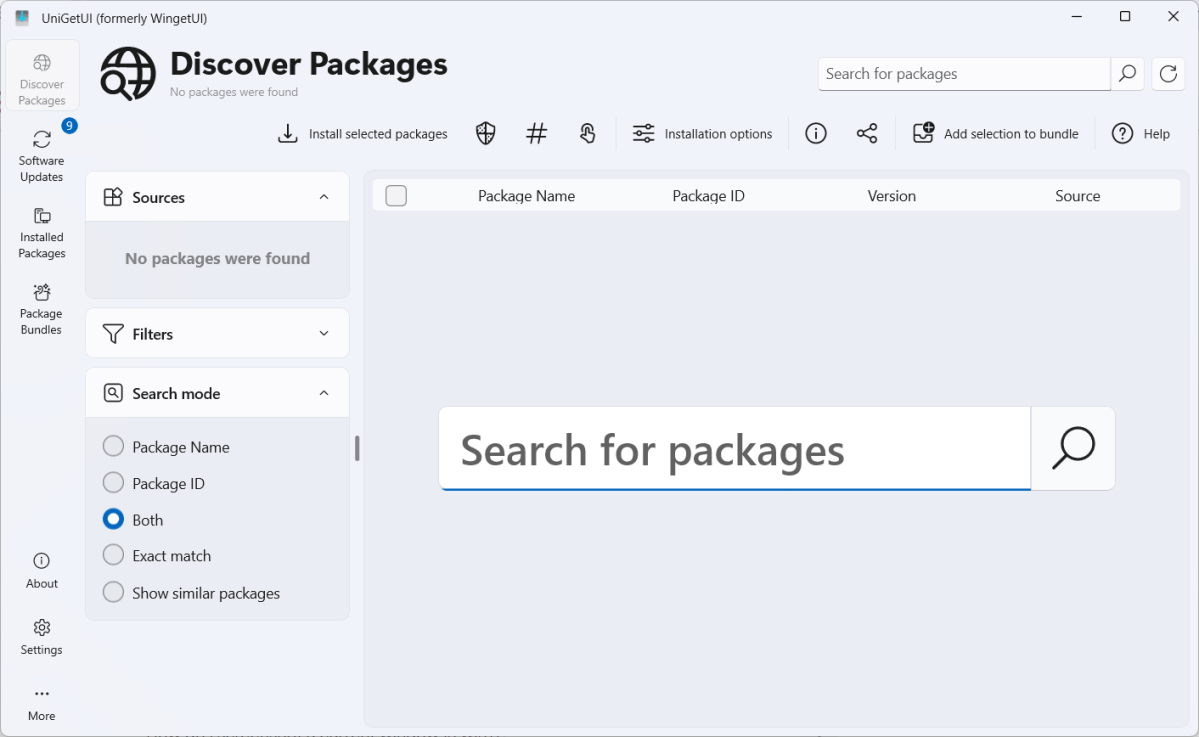Open the About page
The width and height of the screenshot is (1199, 737).
click(42, 570)
